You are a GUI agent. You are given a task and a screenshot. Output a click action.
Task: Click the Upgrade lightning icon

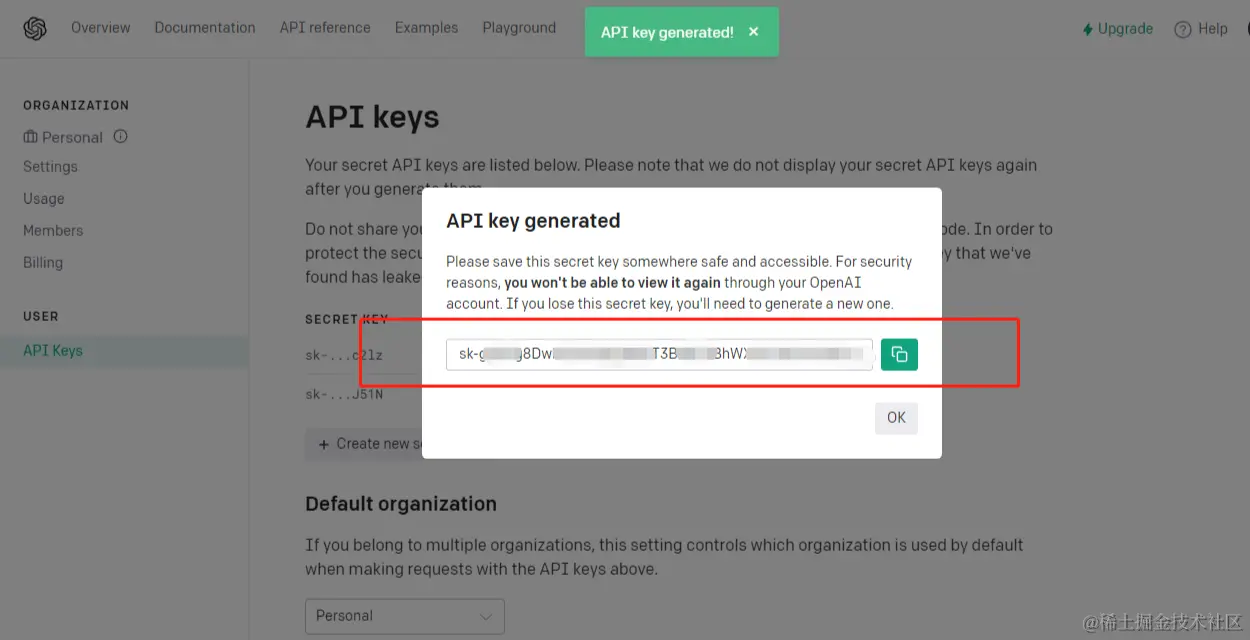point(1087,30)
